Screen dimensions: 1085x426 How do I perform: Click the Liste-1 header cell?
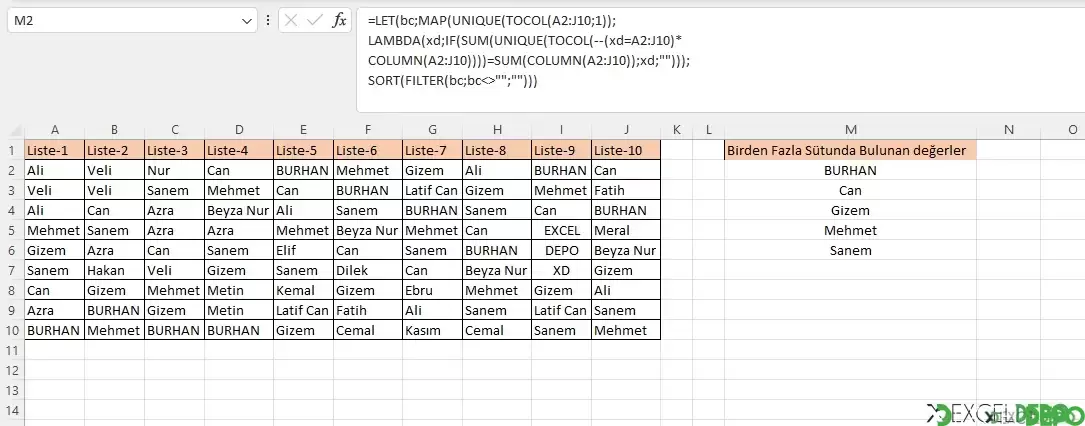point(55,150)
